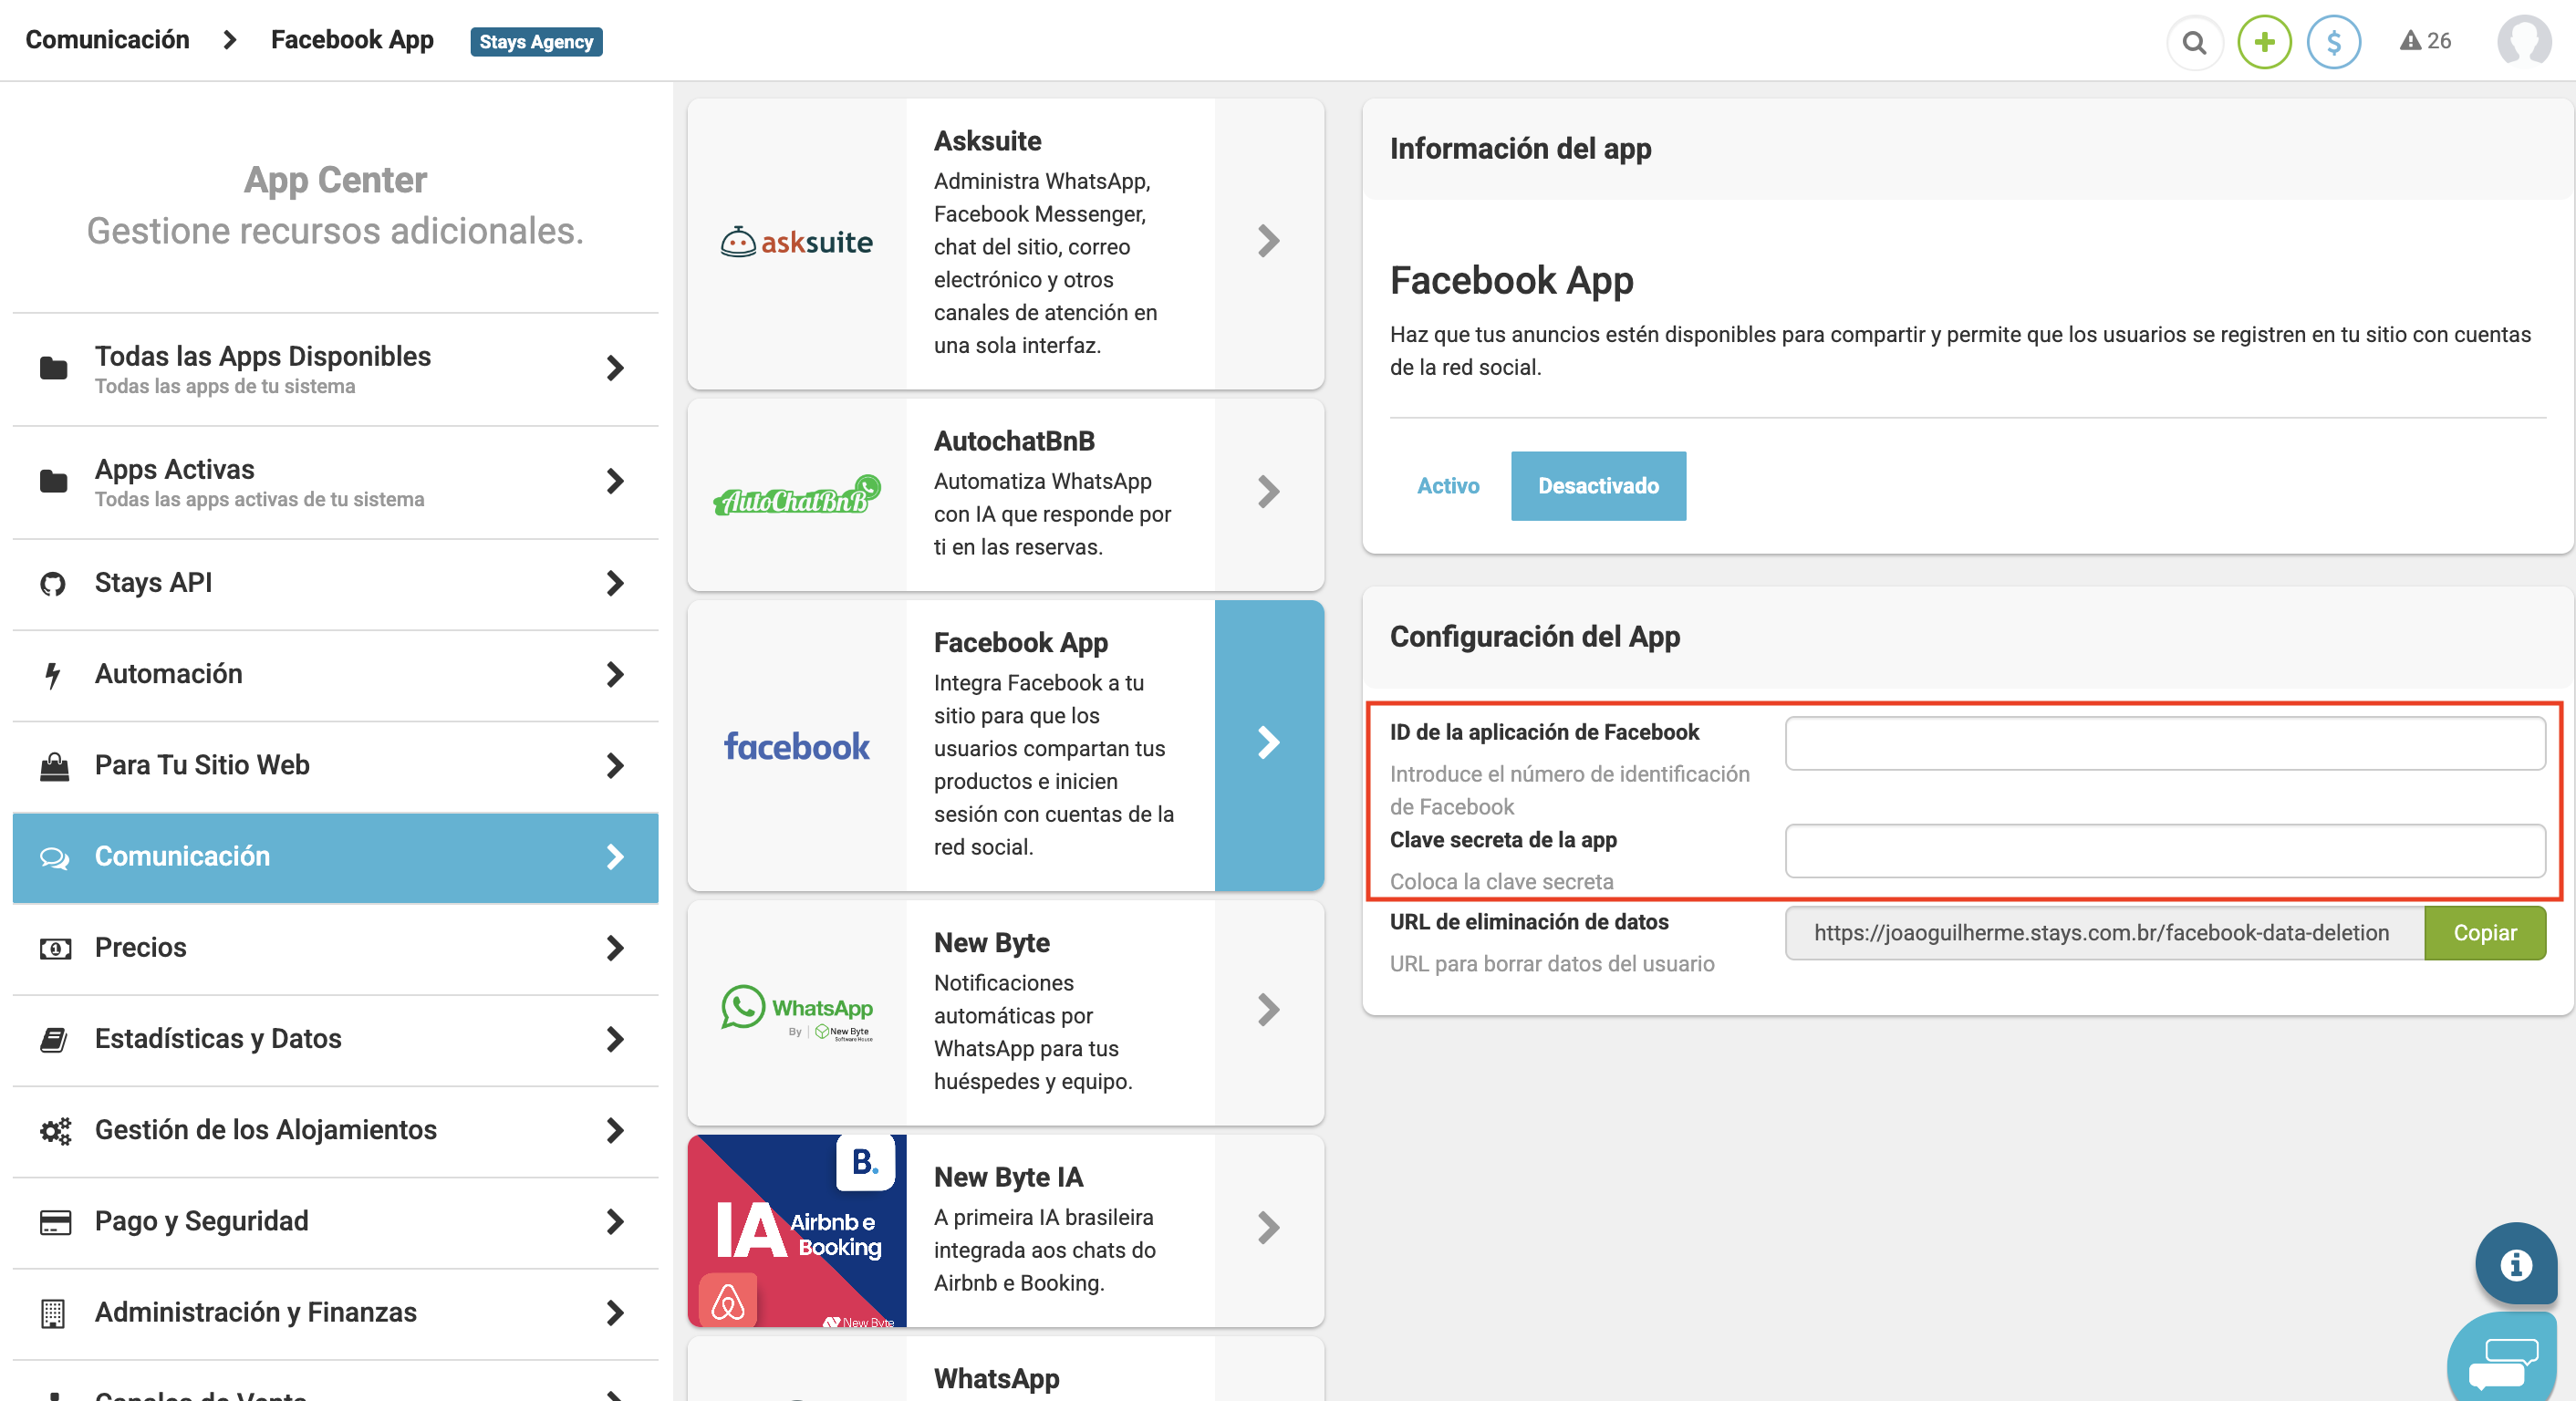The height and width of the screenshot is (1401, 2576).
Task: Click the green plus add icon
Action: 2264,42
